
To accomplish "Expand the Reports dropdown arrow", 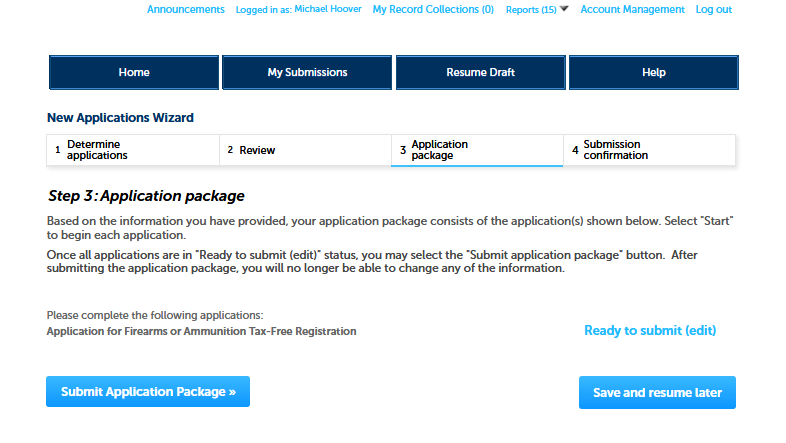I will click(563, 9).
